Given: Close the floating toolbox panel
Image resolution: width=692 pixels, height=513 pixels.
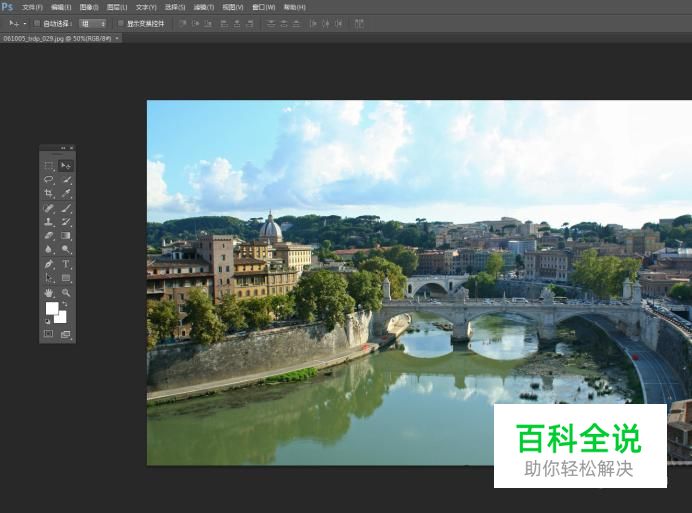Looking at the screenshot, I should click(71, 148).
